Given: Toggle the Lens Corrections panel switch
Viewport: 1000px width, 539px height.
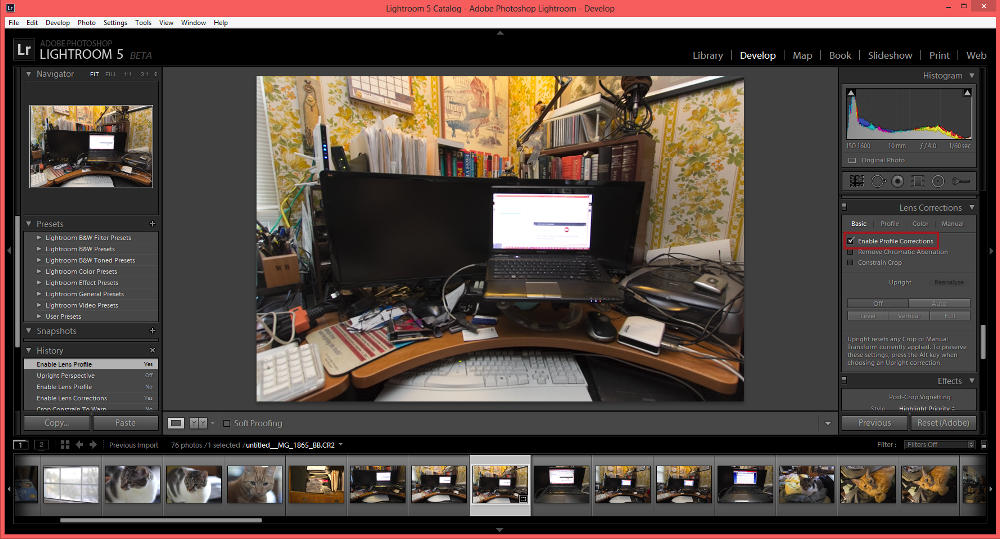Looking at the screenshot, I should [844, 207].
